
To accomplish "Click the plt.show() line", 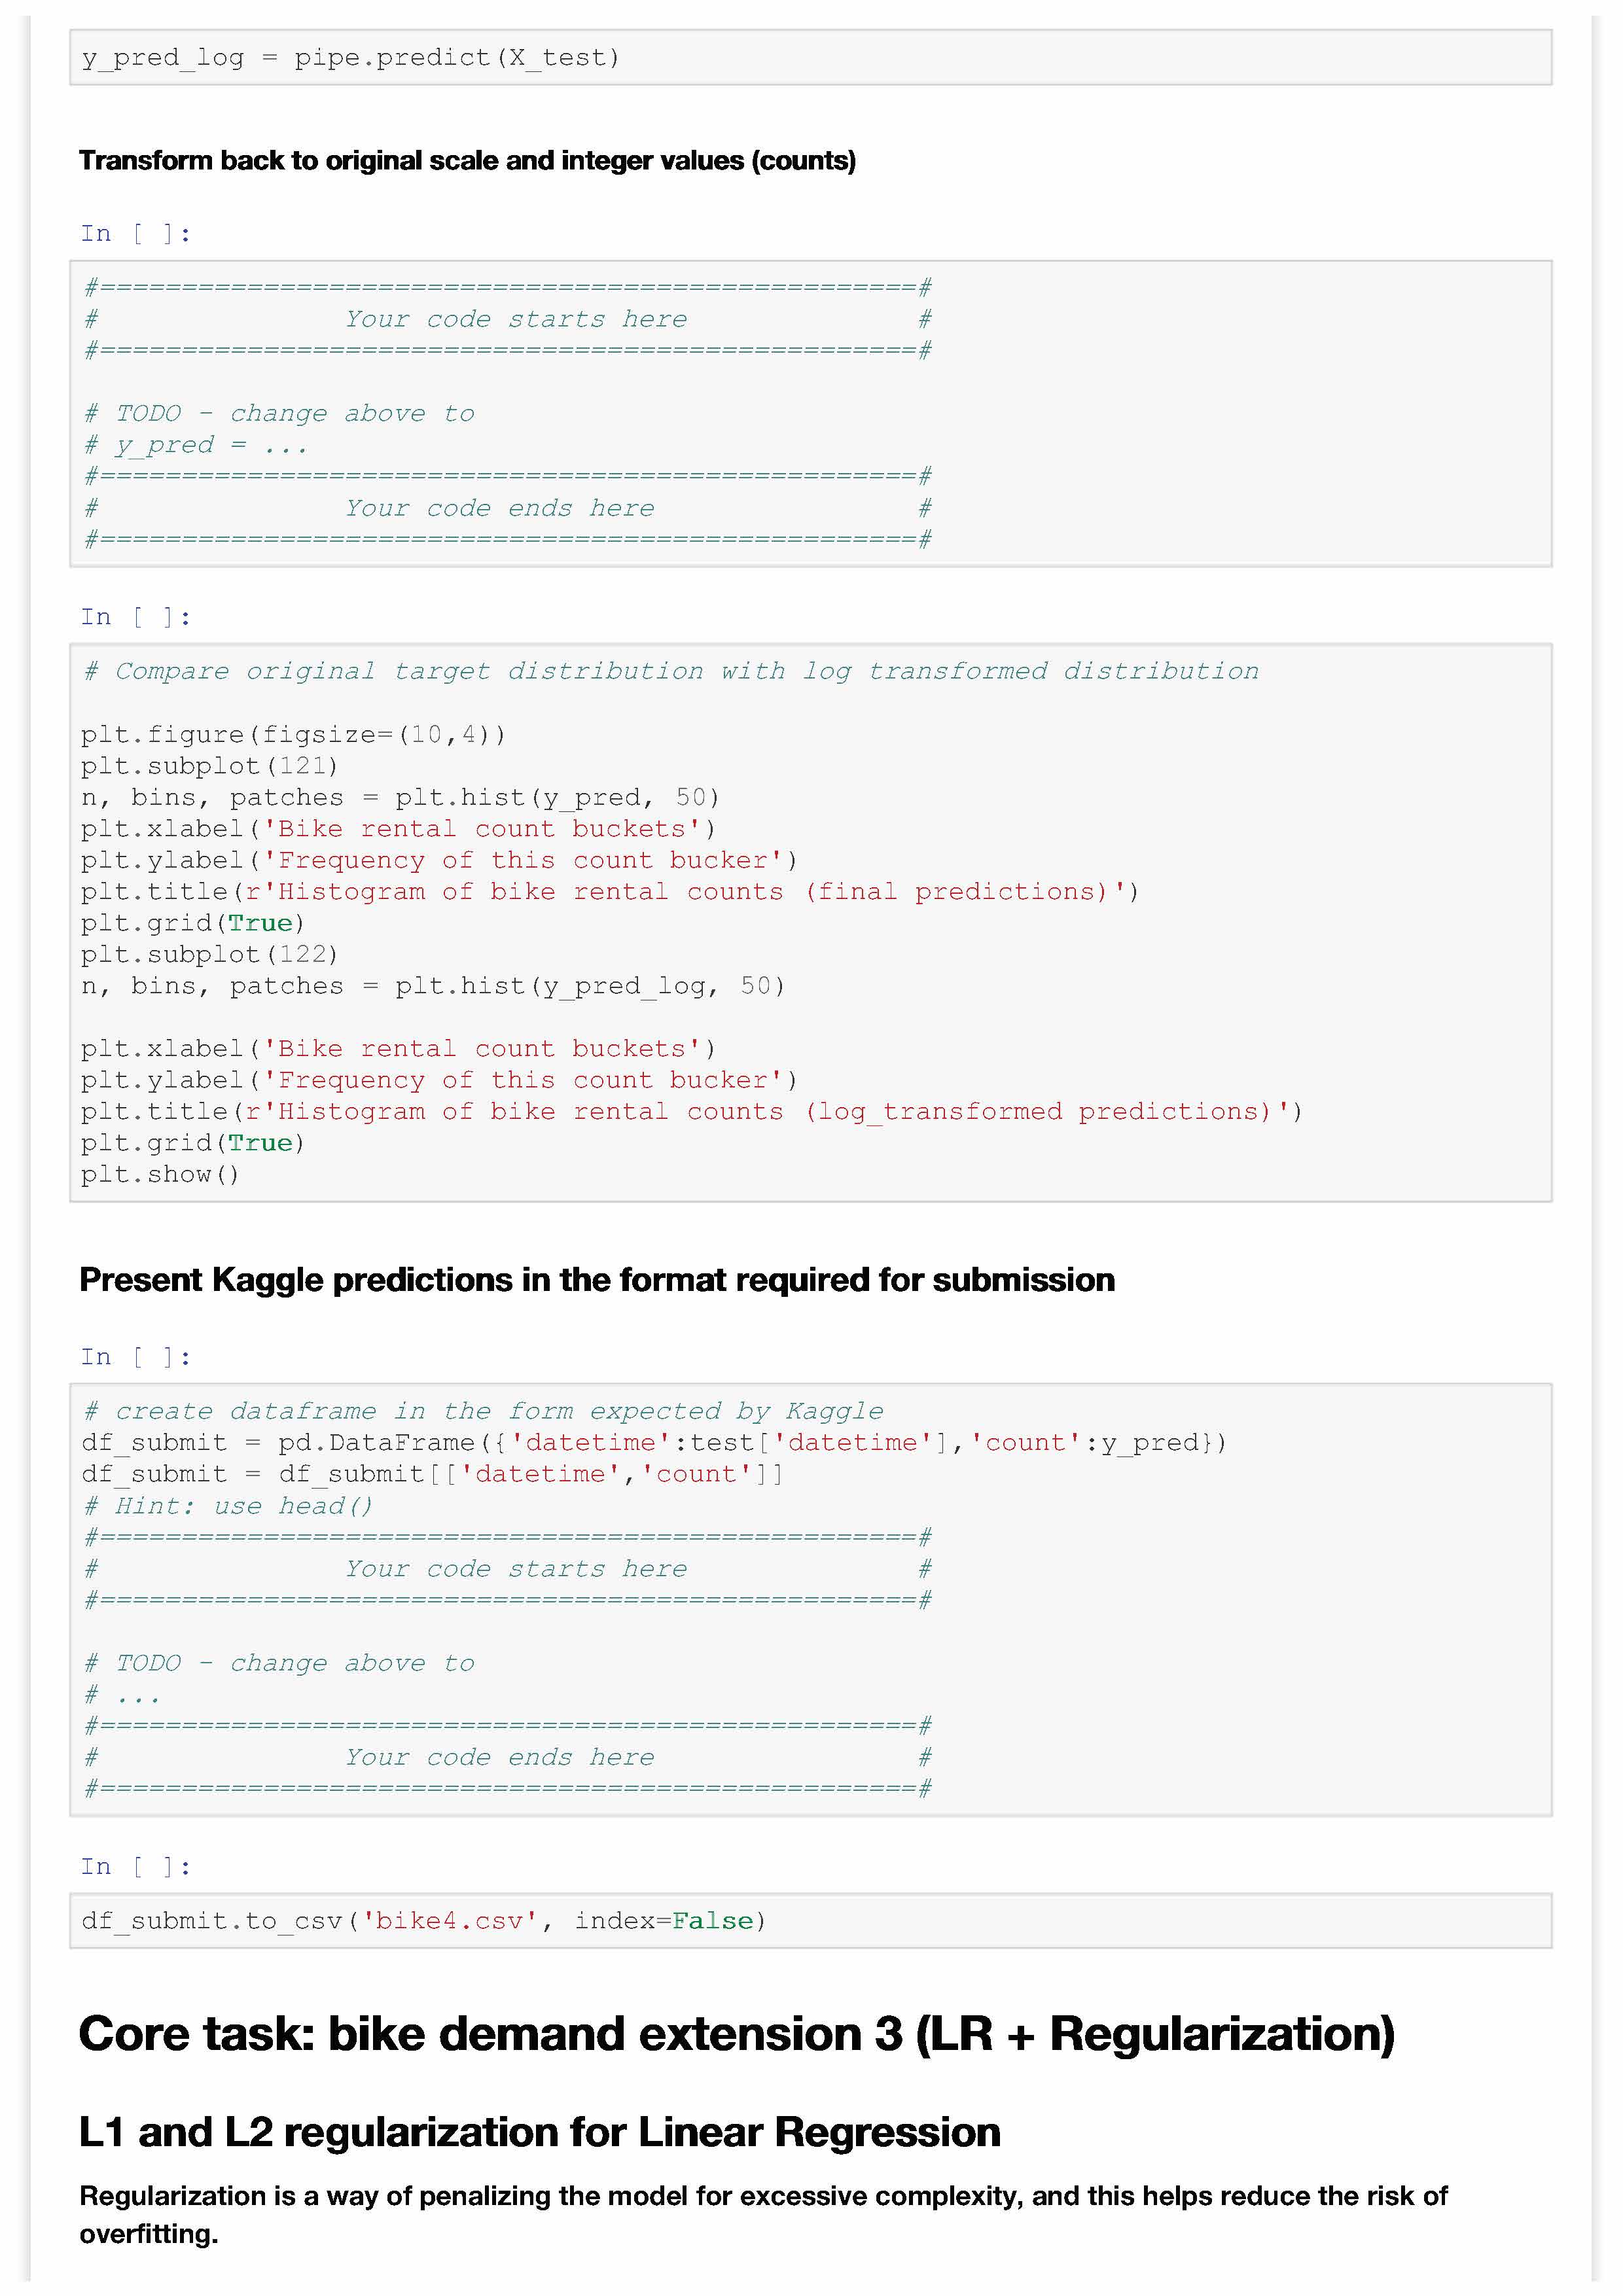I will coord(160,1174).
